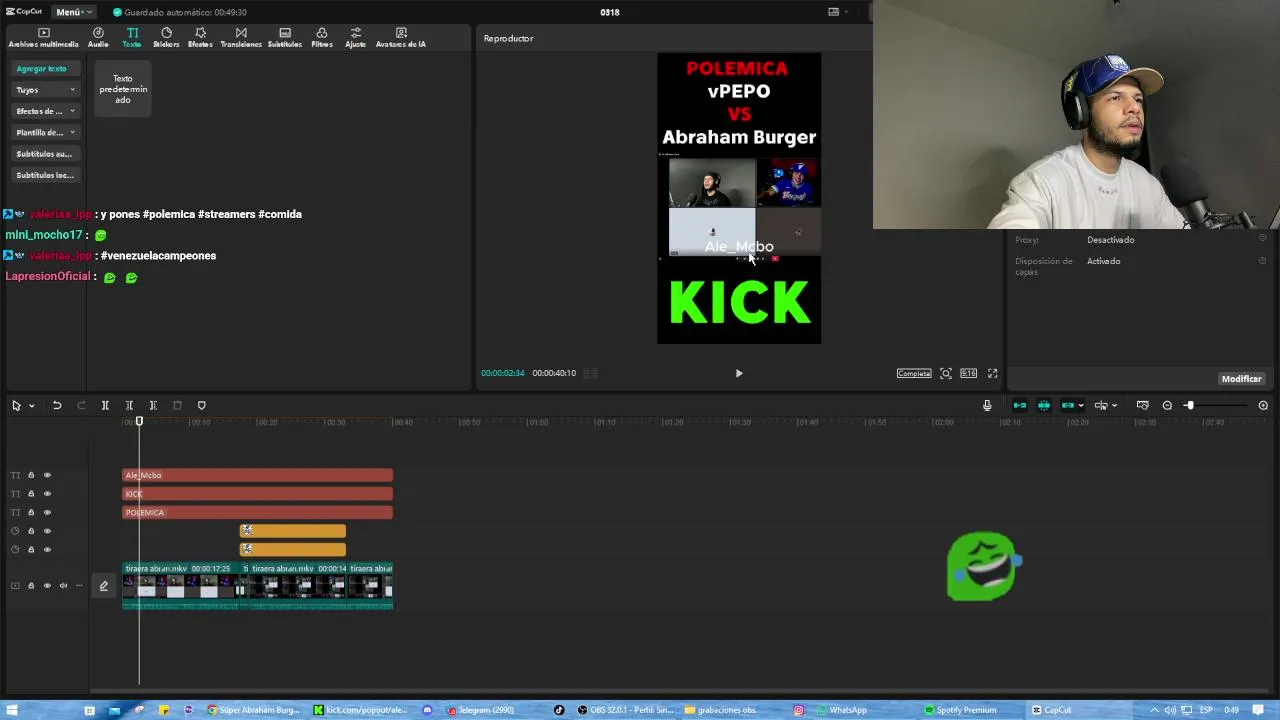Select the POLEMICA text clip
The height and width of the screenshot is (720, 1280).
tap(258, 513)
